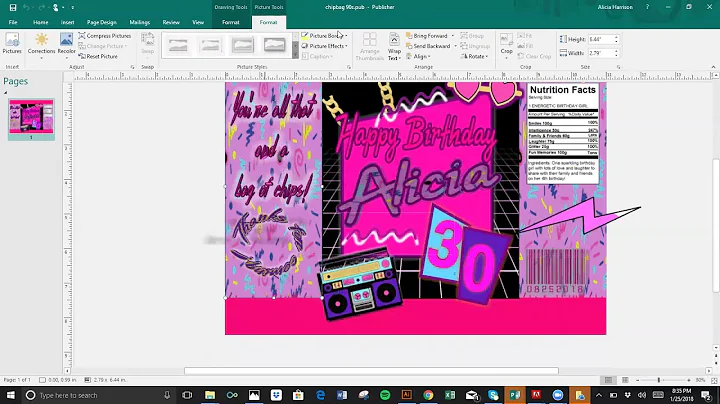Open the Wrap Text options

394,46
